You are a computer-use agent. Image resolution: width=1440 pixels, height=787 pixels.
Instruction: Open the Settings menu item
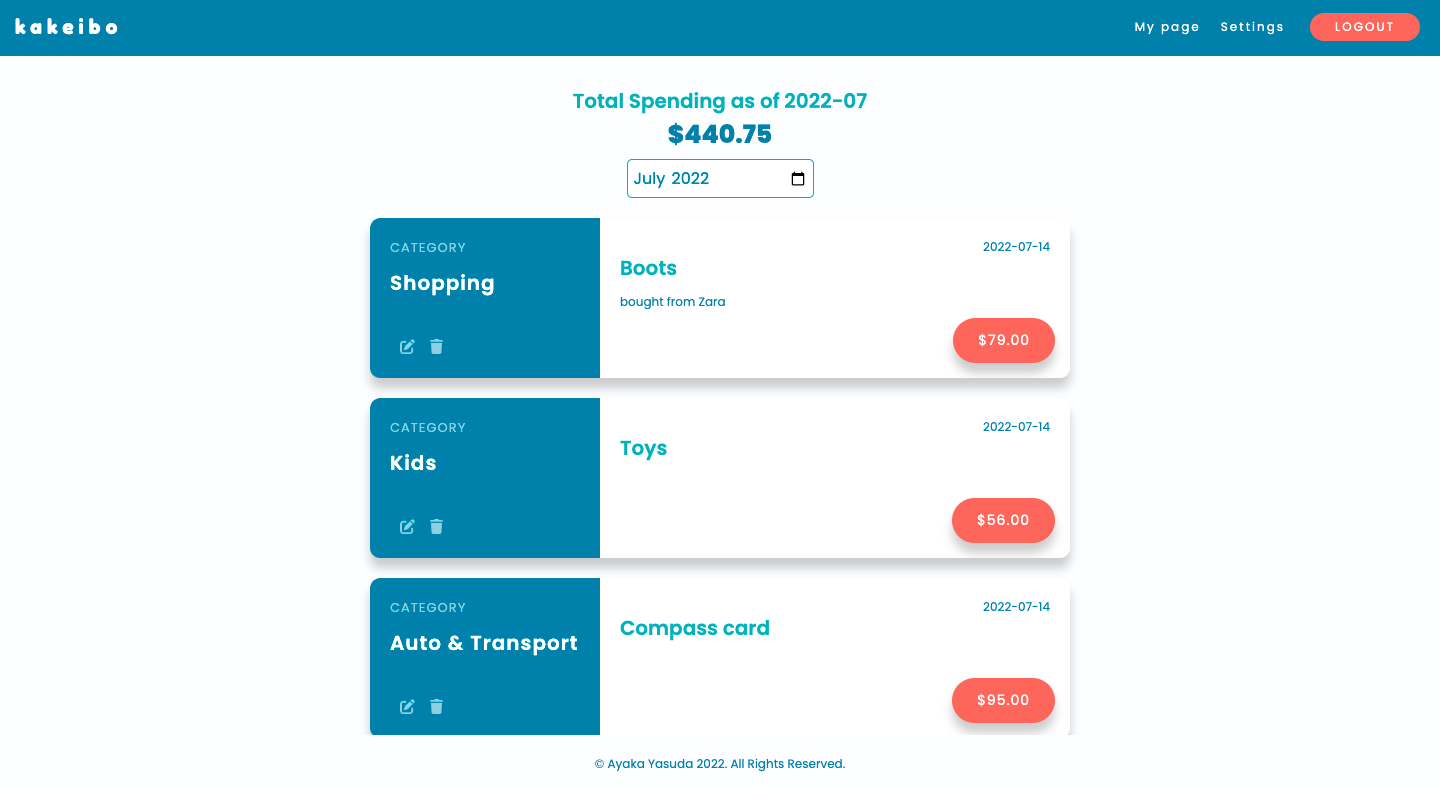click(x=1251, y=27)
